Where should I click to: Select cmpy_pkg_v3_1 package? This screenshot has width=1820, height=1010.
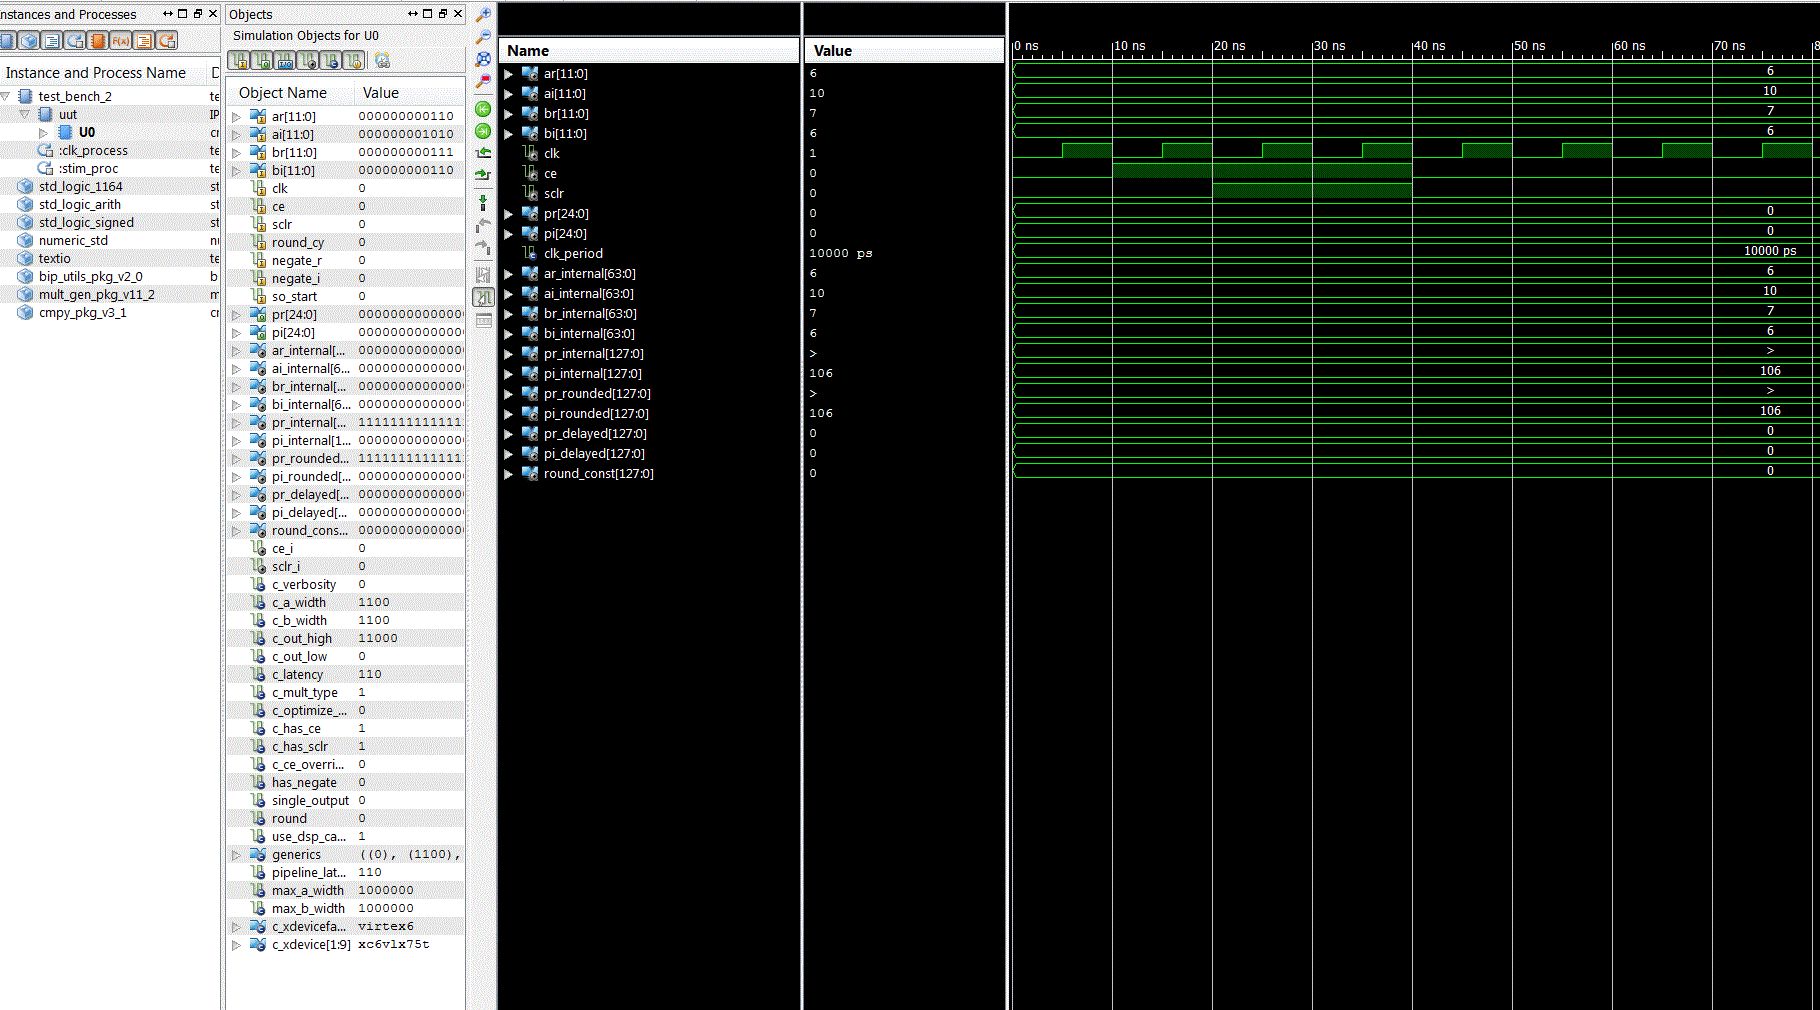point(82,313)
